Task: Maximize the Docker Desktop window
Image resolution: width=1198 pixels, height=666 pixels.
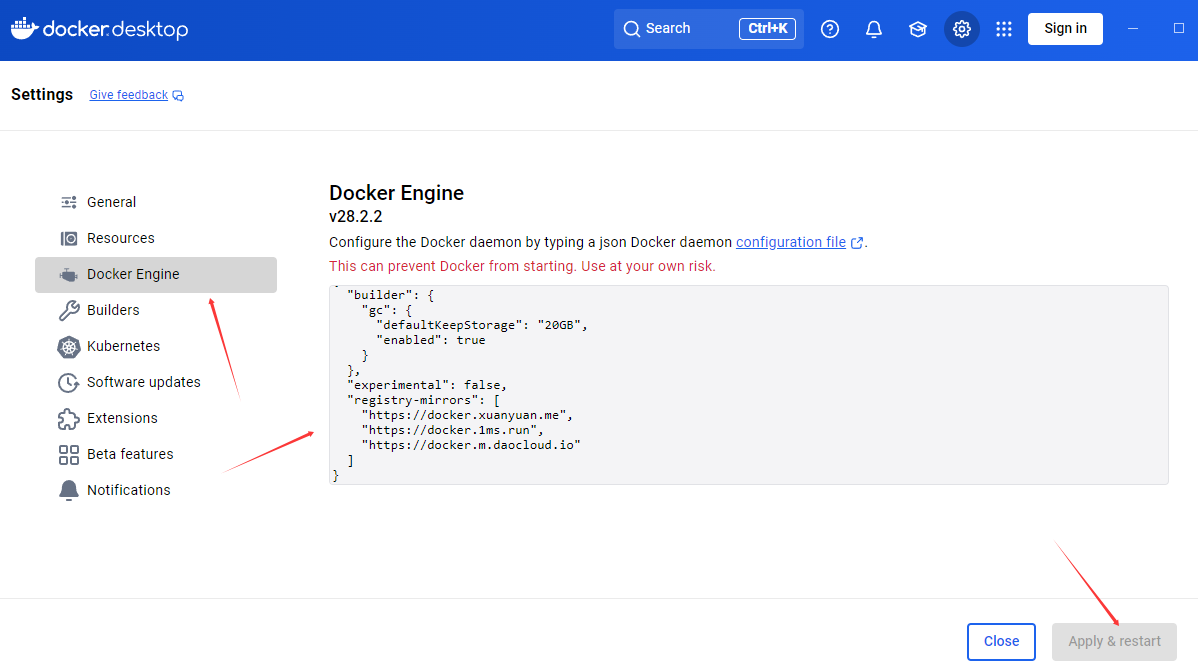Action: (1179, 28)
